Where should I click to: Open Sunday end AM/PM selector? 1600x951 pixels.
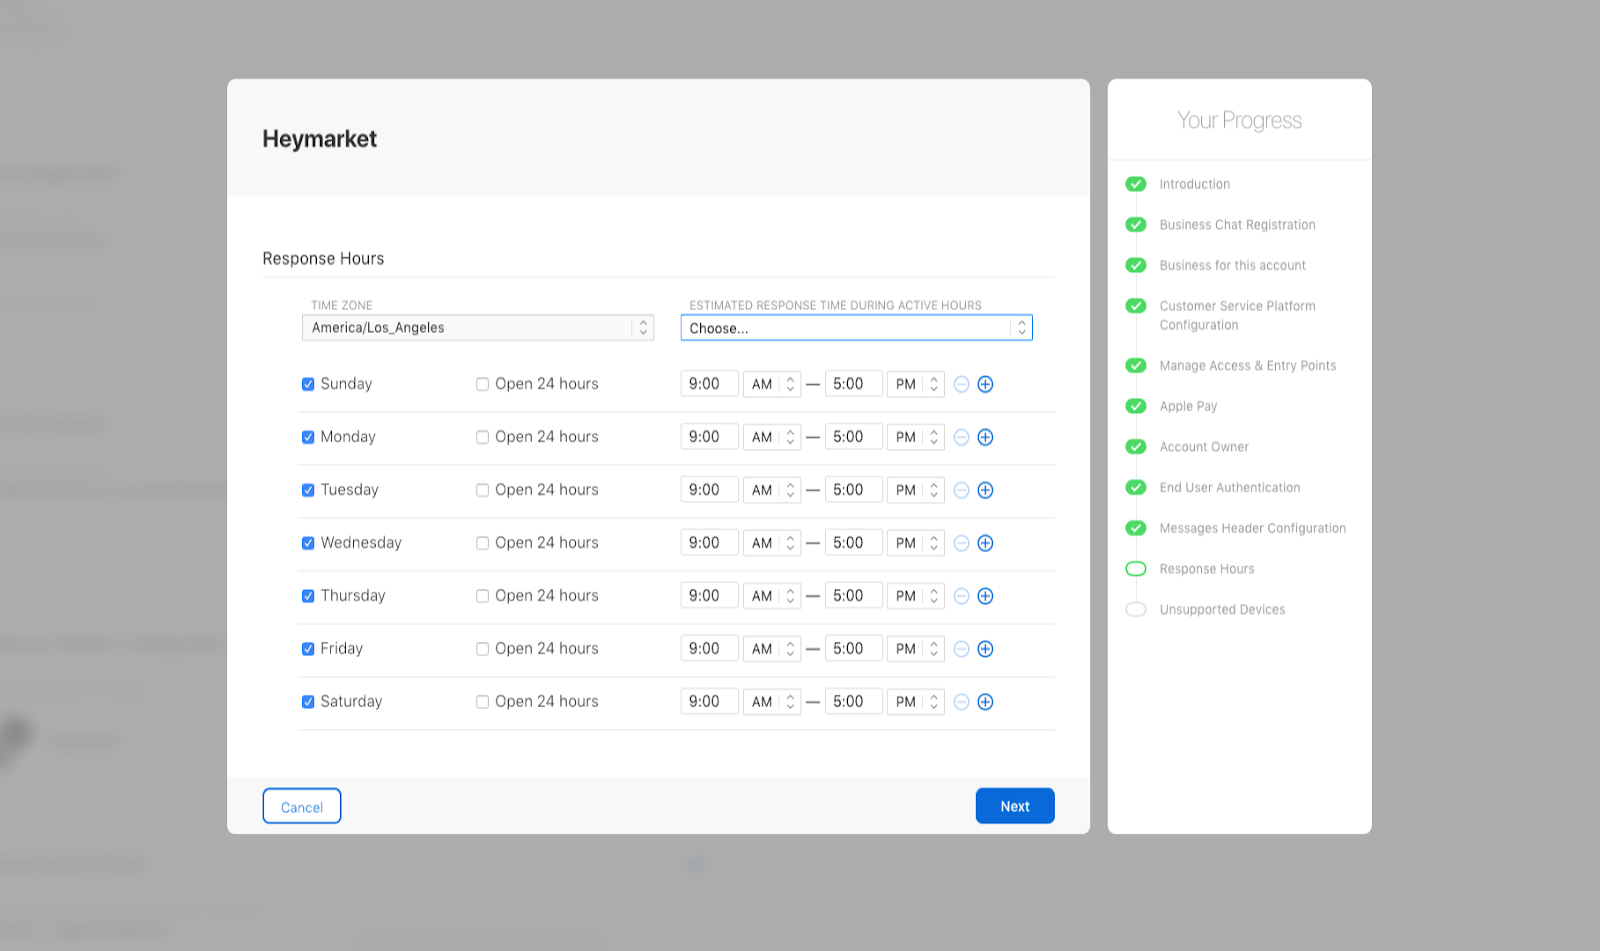[x=916, y=384]
